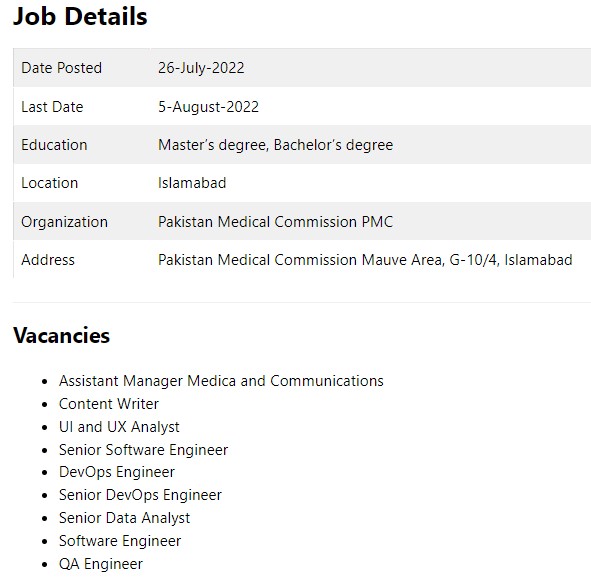
Task: Select the Mauve Area G-10/4 address text
Action: pos(365,260)
